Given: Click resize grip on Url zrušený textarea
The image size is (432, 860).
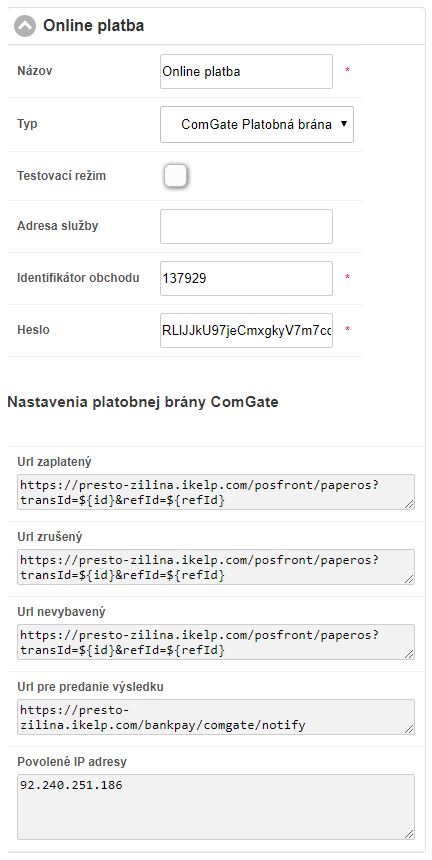Looking at the screenshot, I should pyautogui.click(x=410, y=579).
